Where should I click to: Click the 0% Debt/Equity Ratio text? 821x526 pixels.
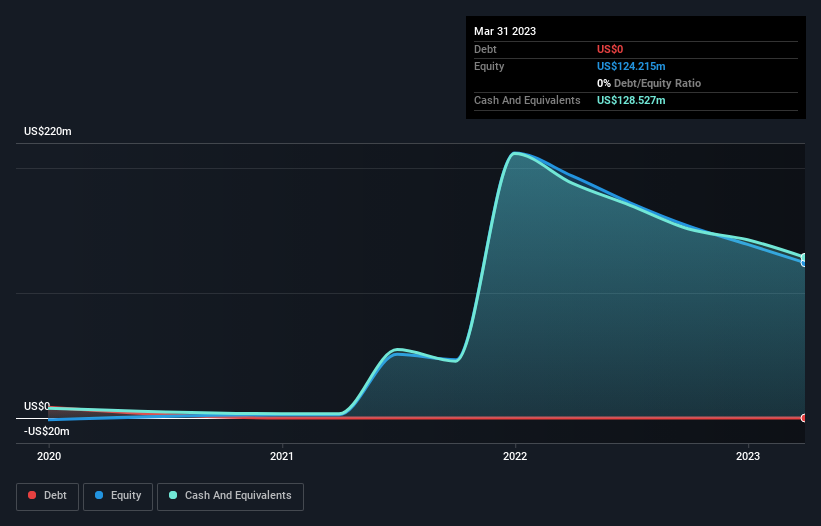(x=649, y=83)
